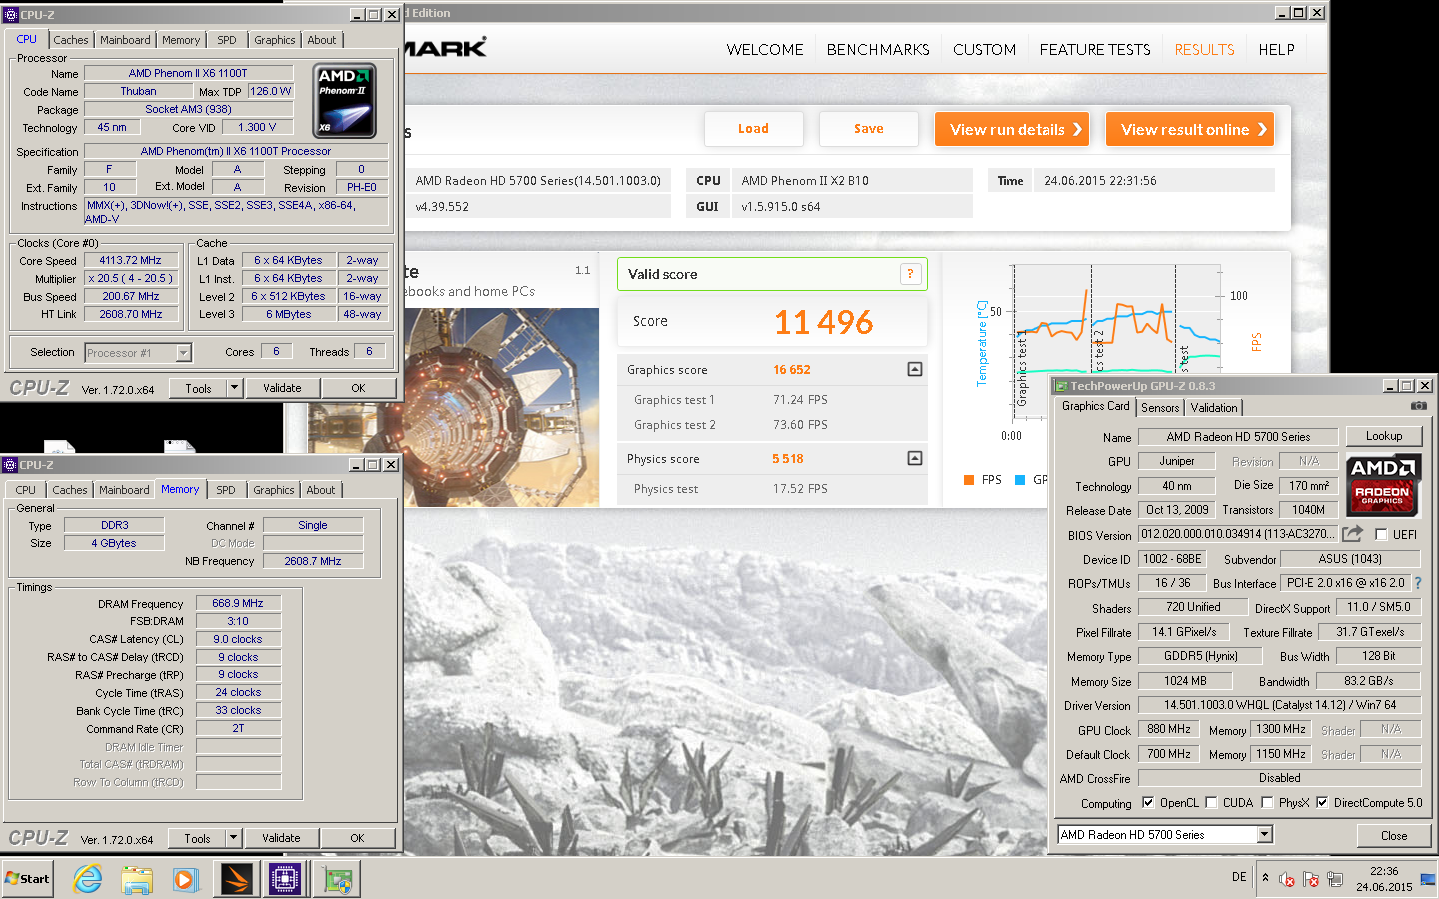
Task: Open the Validation tab in GPU-Z
Action: [1214, 407]
